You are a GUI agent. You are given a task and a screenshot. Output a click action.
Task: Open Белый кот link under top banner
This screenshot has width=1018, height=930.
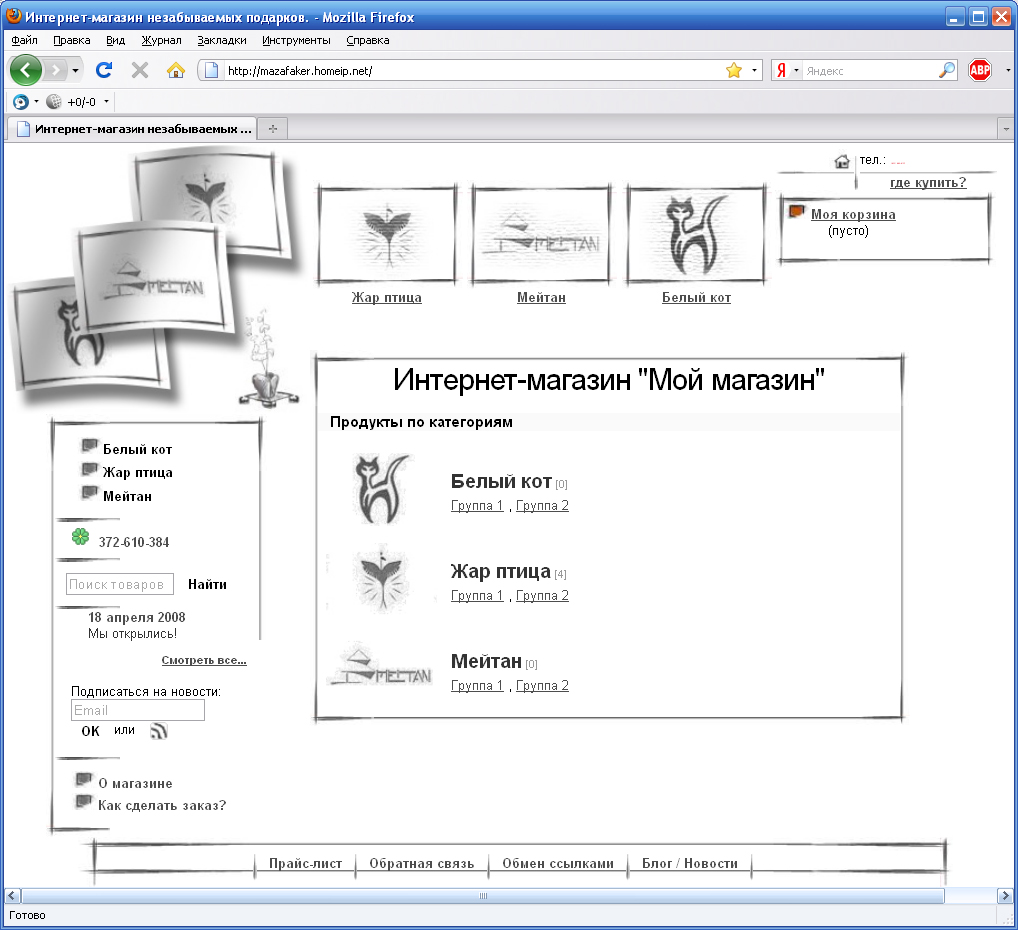click(x=696, y=297)
